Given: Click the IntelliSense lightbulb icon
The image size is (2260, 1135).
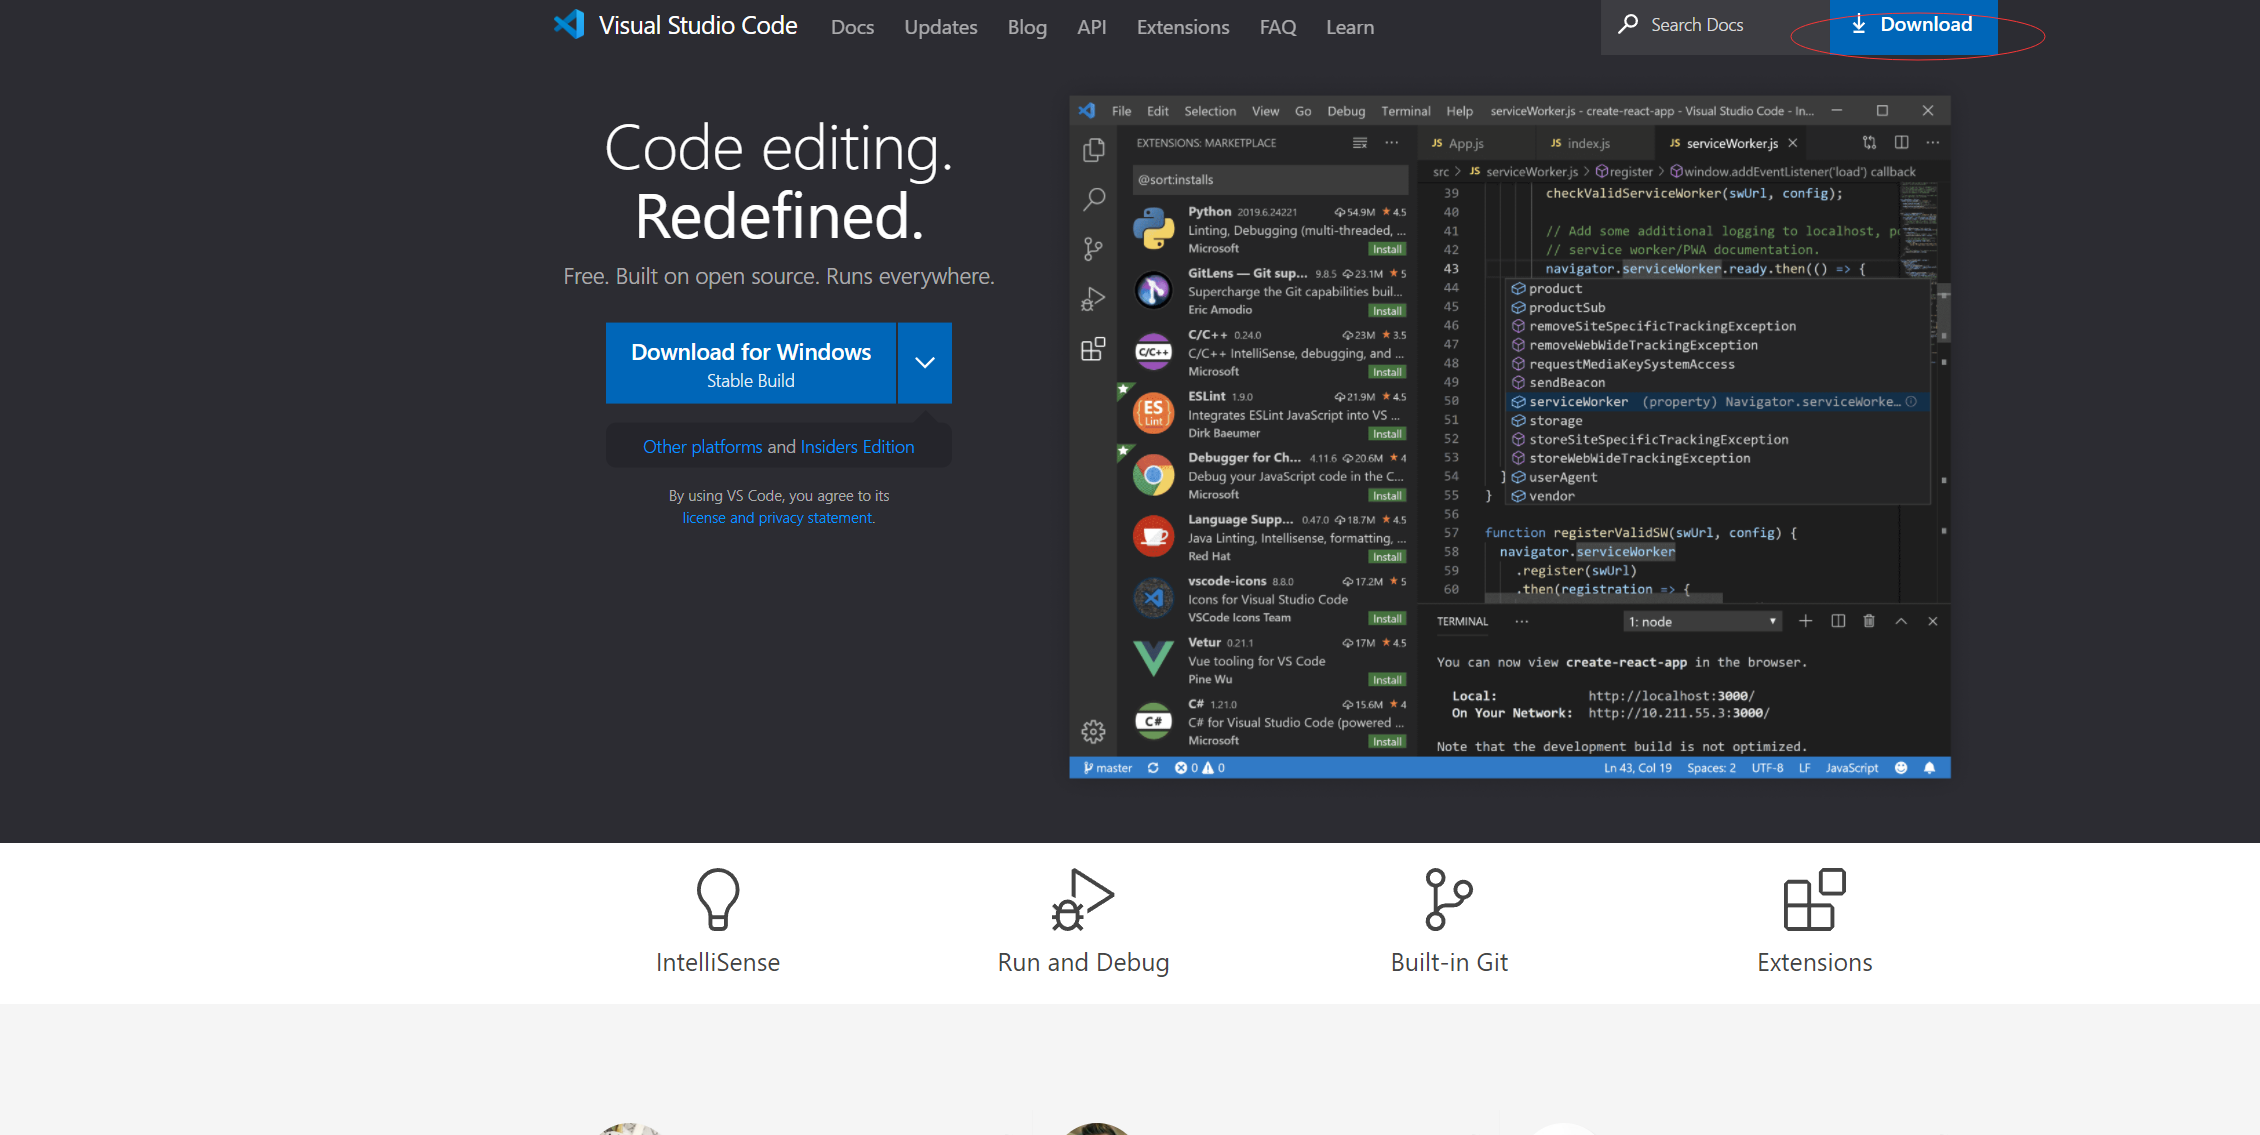Looking at the screenshot, I should (x=717, y=899).
